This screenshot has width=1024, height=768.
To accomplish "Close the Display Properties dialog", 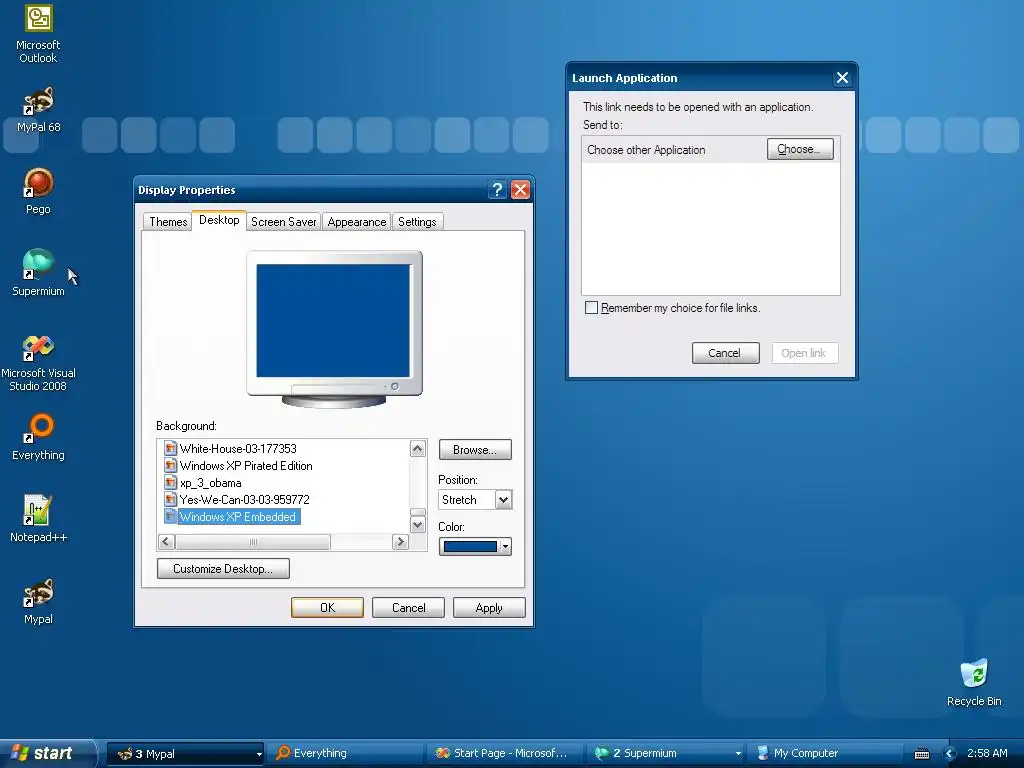I will [x=520, y=190].
